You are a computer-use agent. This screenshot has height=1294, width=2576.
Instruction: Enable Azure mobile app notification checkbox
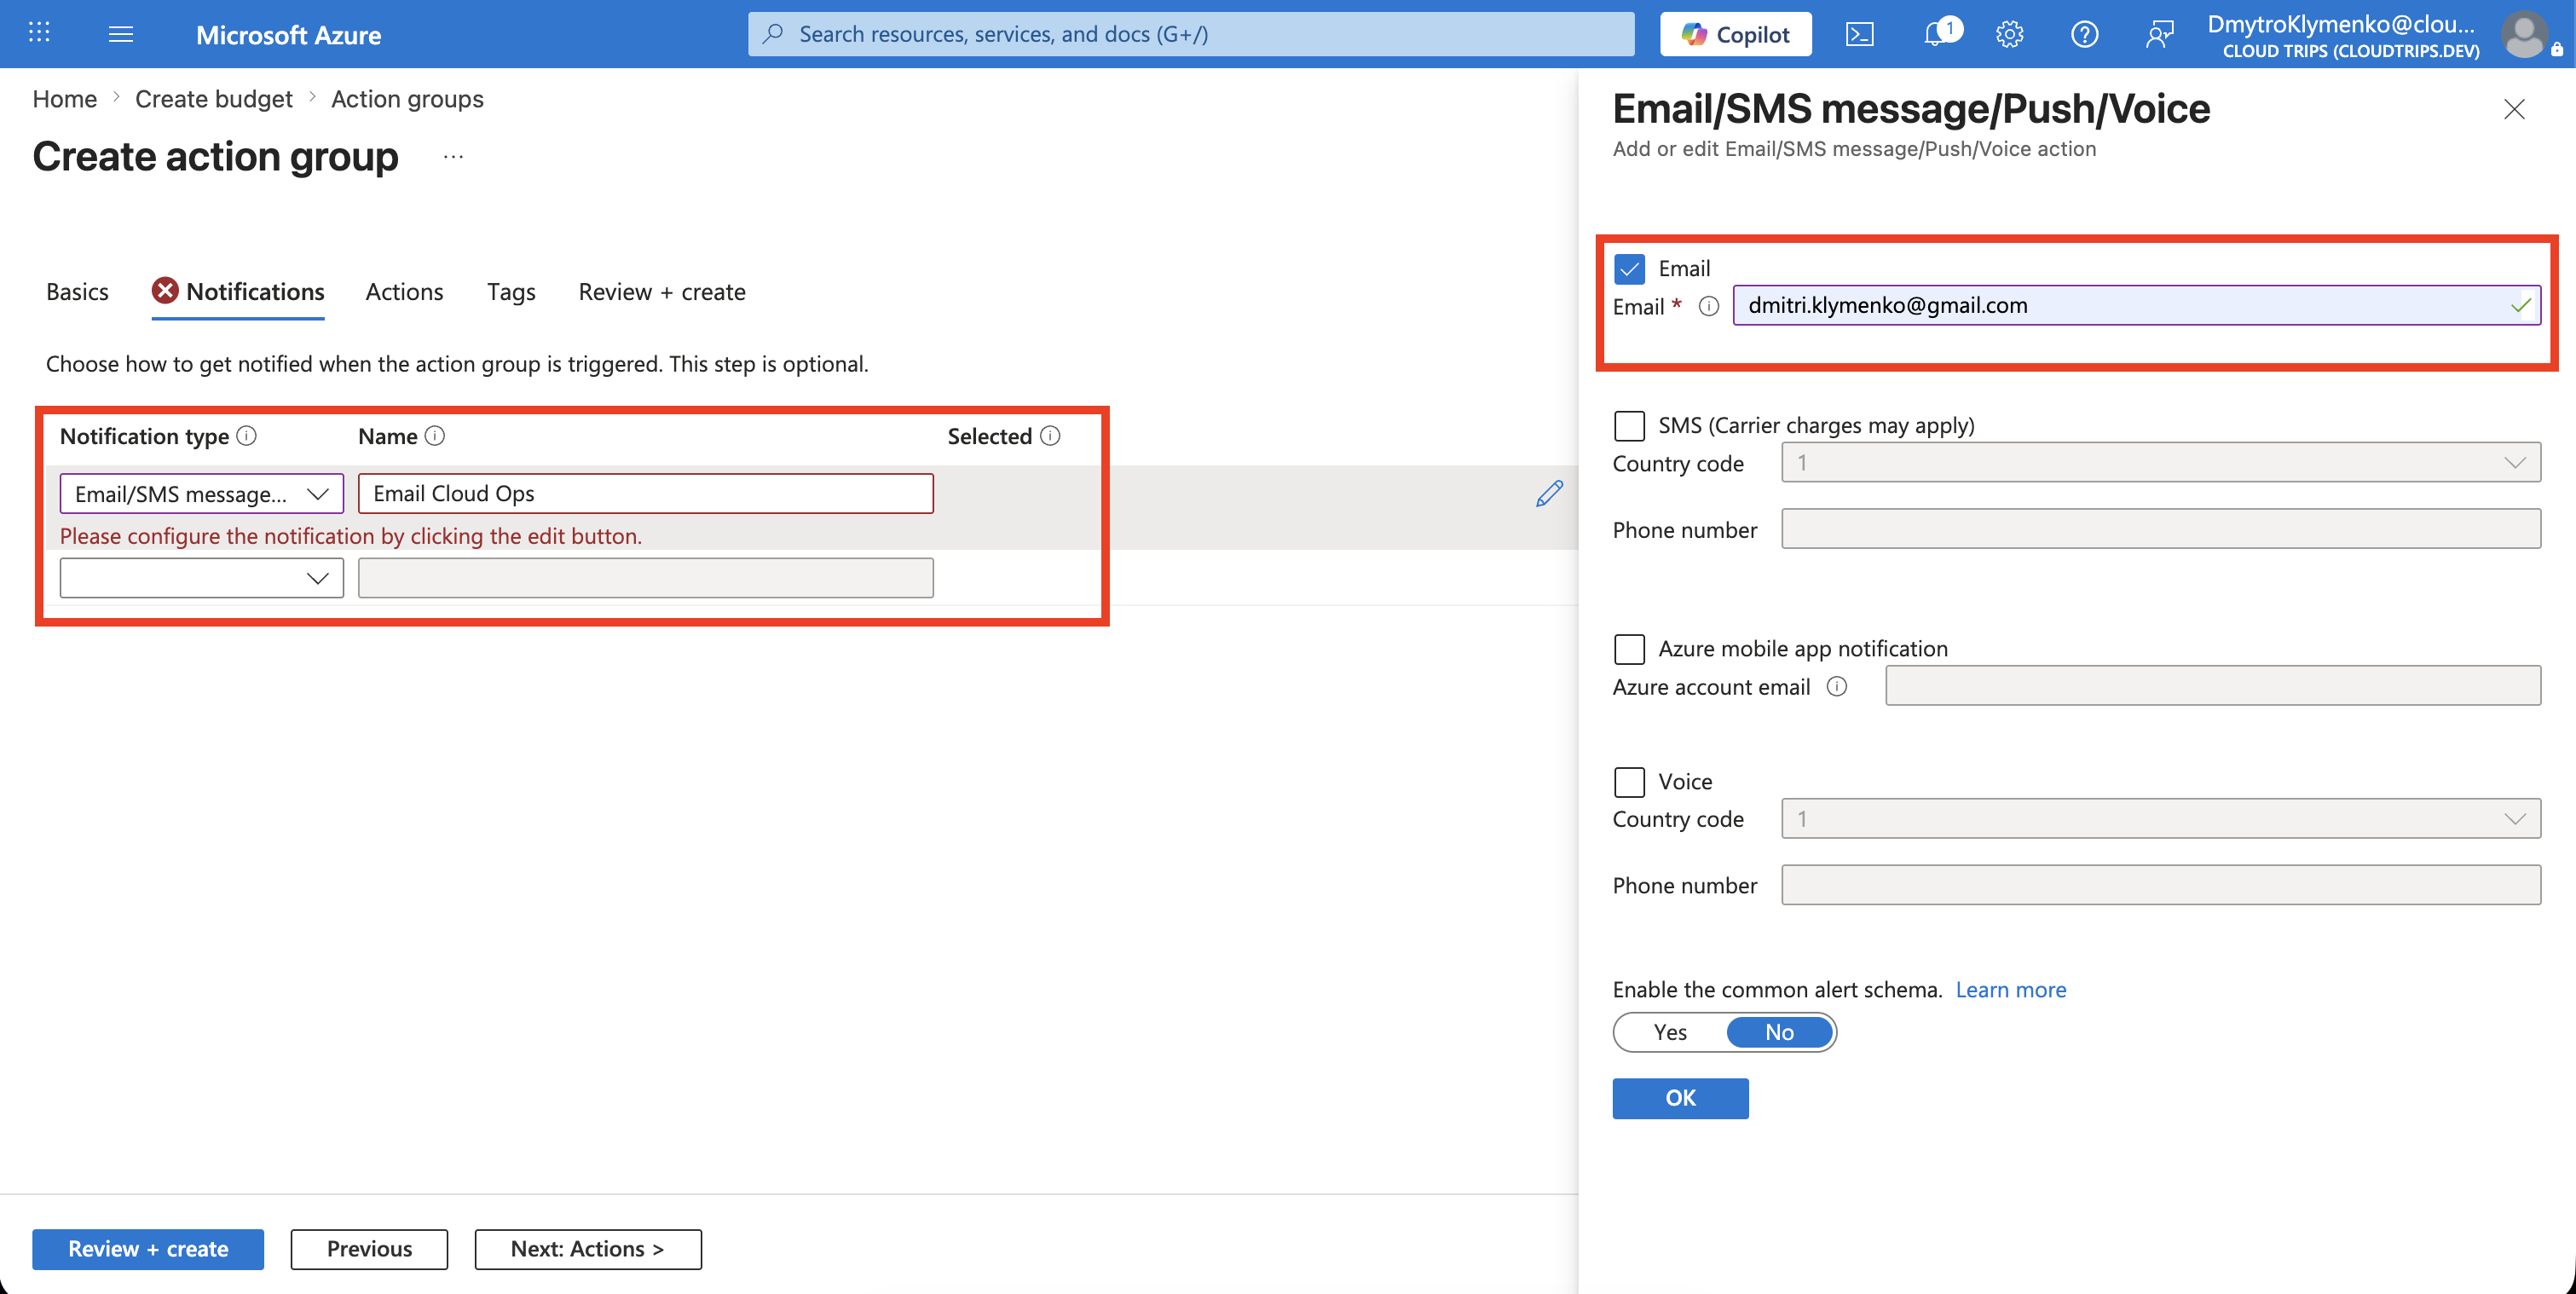coord(1629,648)
